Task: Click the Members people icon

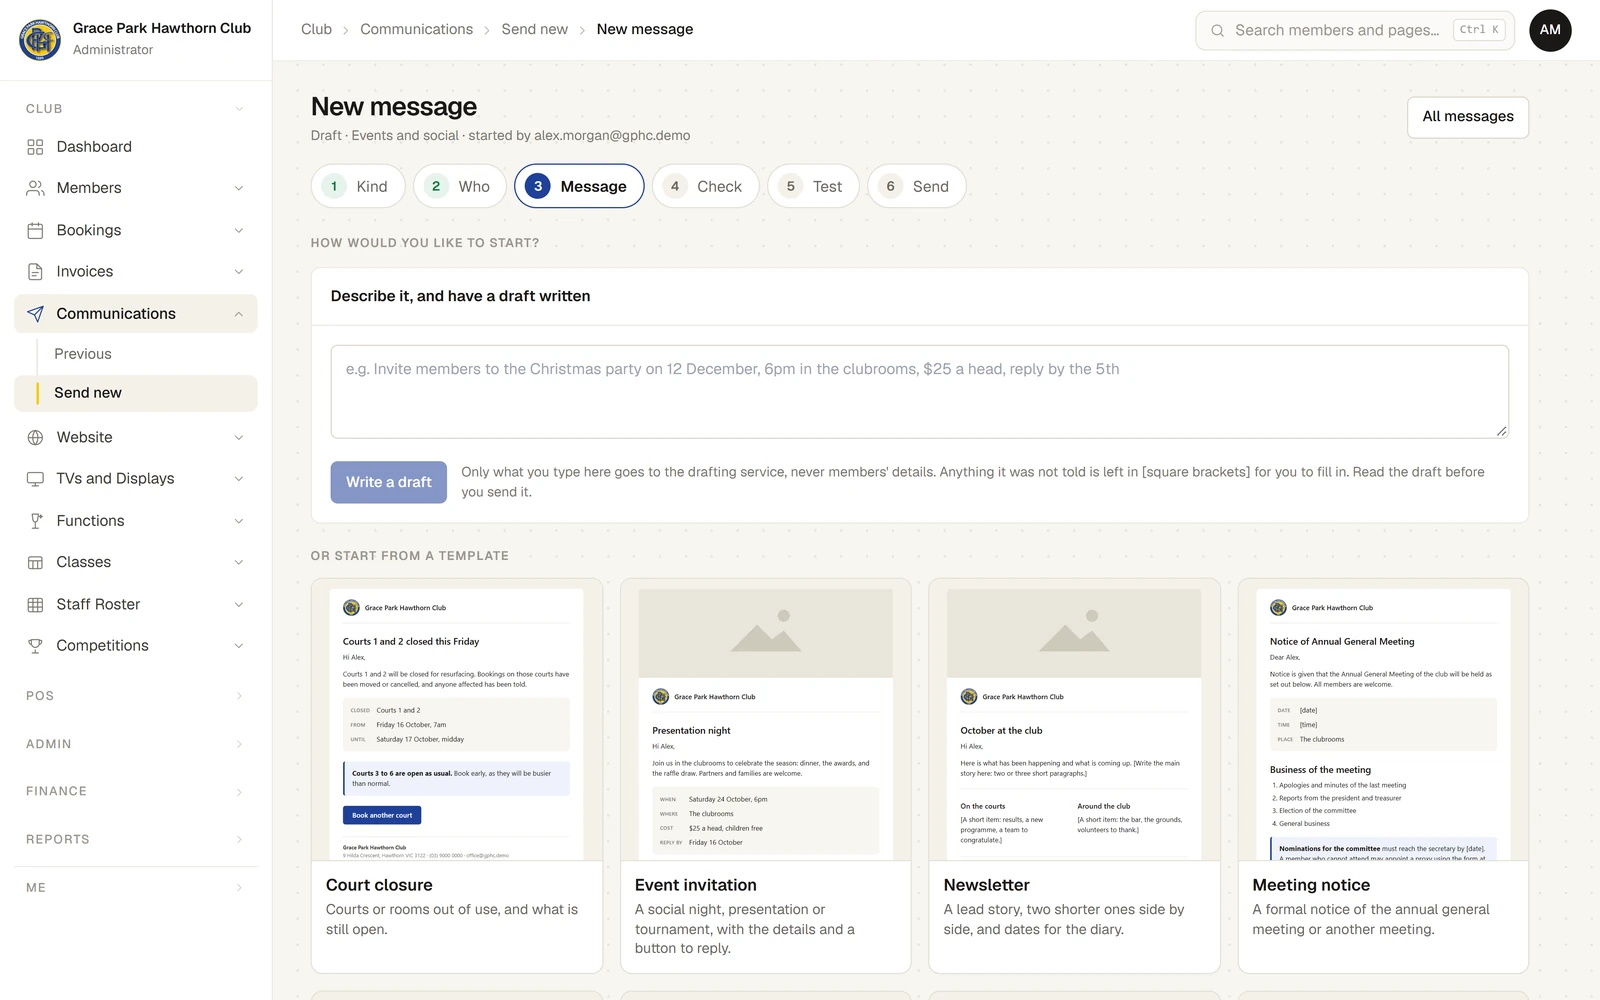Action: pos(35,188)
